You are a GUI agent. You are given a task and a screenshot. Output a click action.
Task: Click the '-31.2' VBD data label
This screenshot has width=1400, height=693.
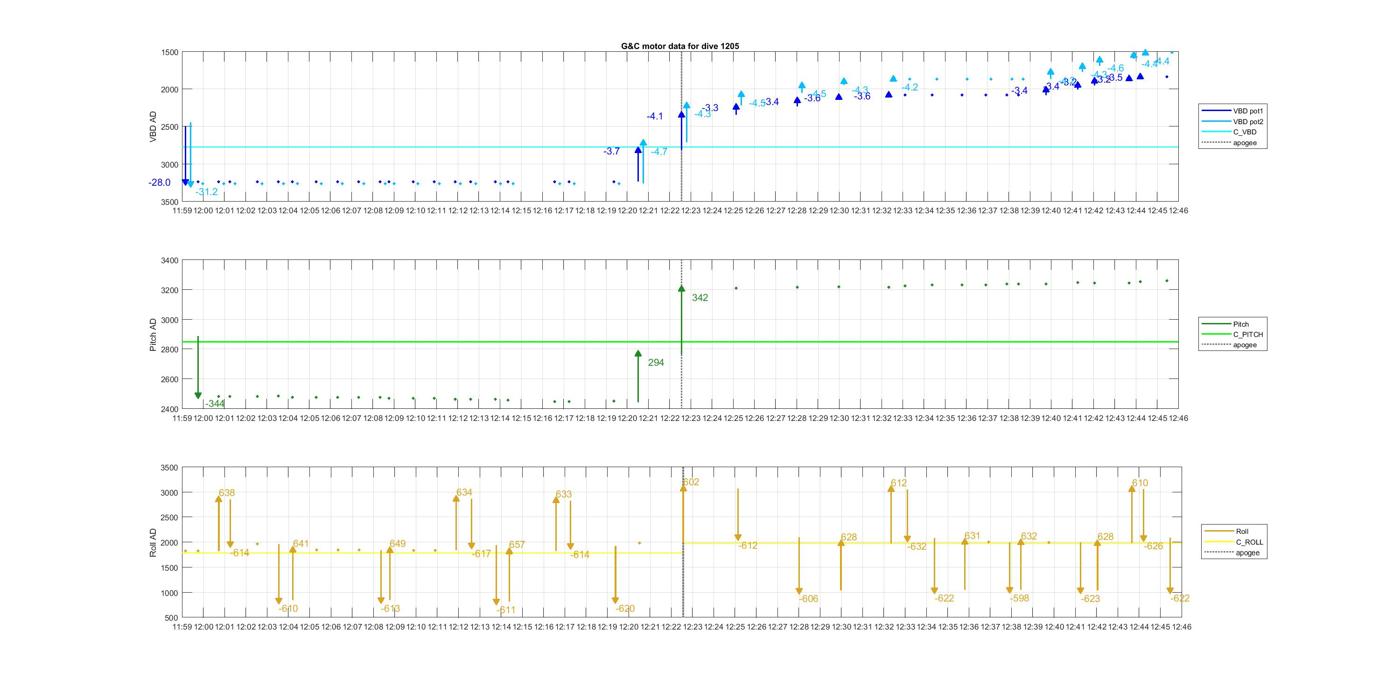207,192
